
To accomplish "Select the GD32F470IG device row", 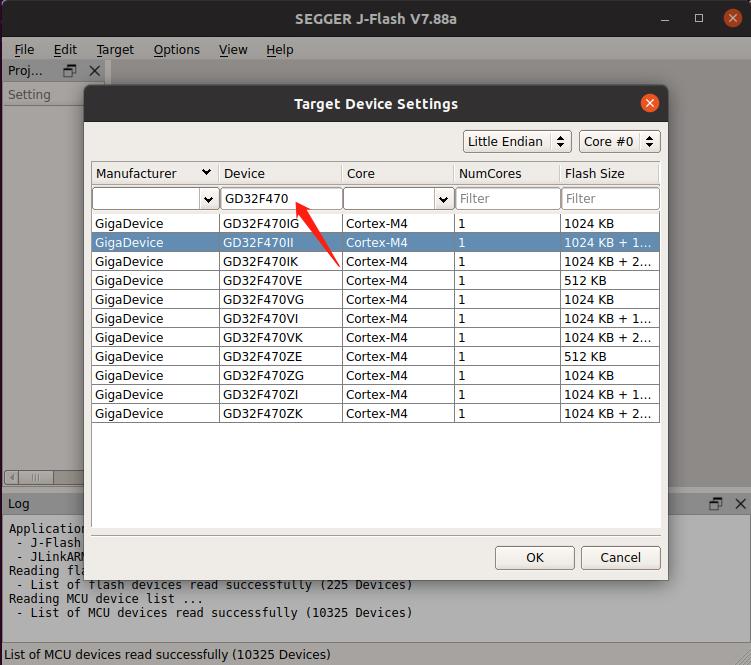I will point(376,223).
